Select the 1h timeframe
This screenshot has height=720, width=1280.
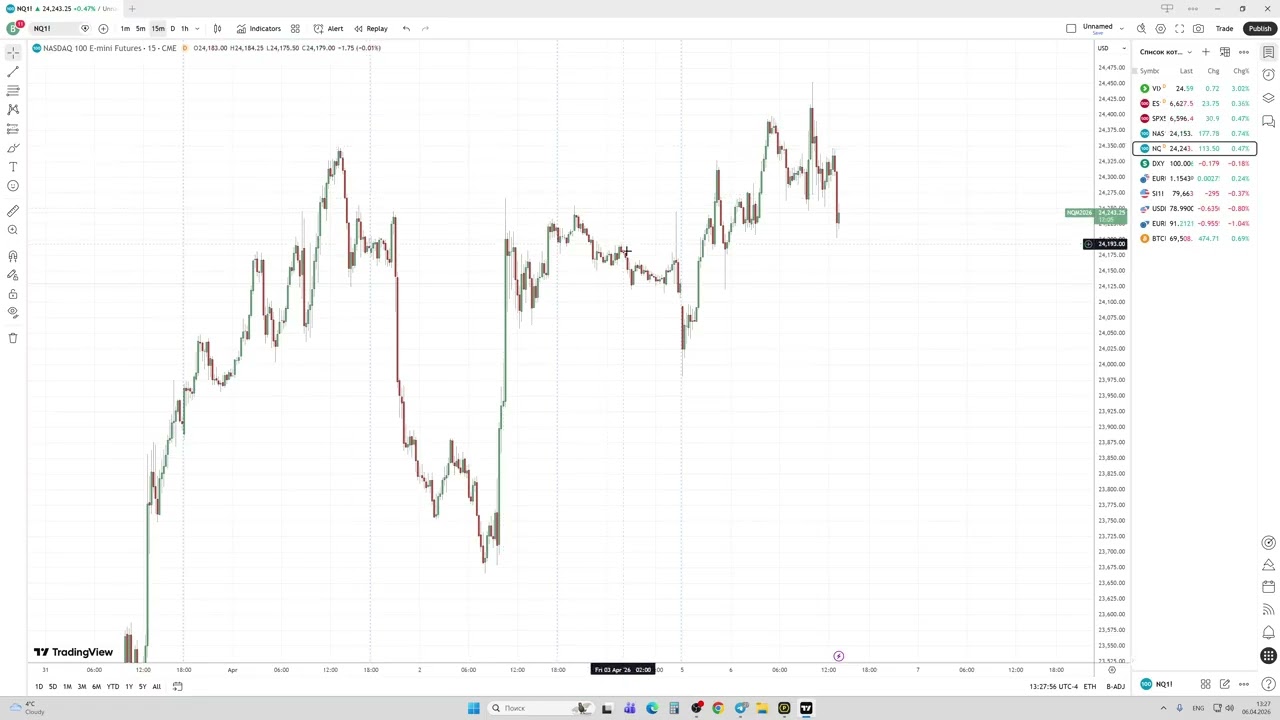coord(185,29)
